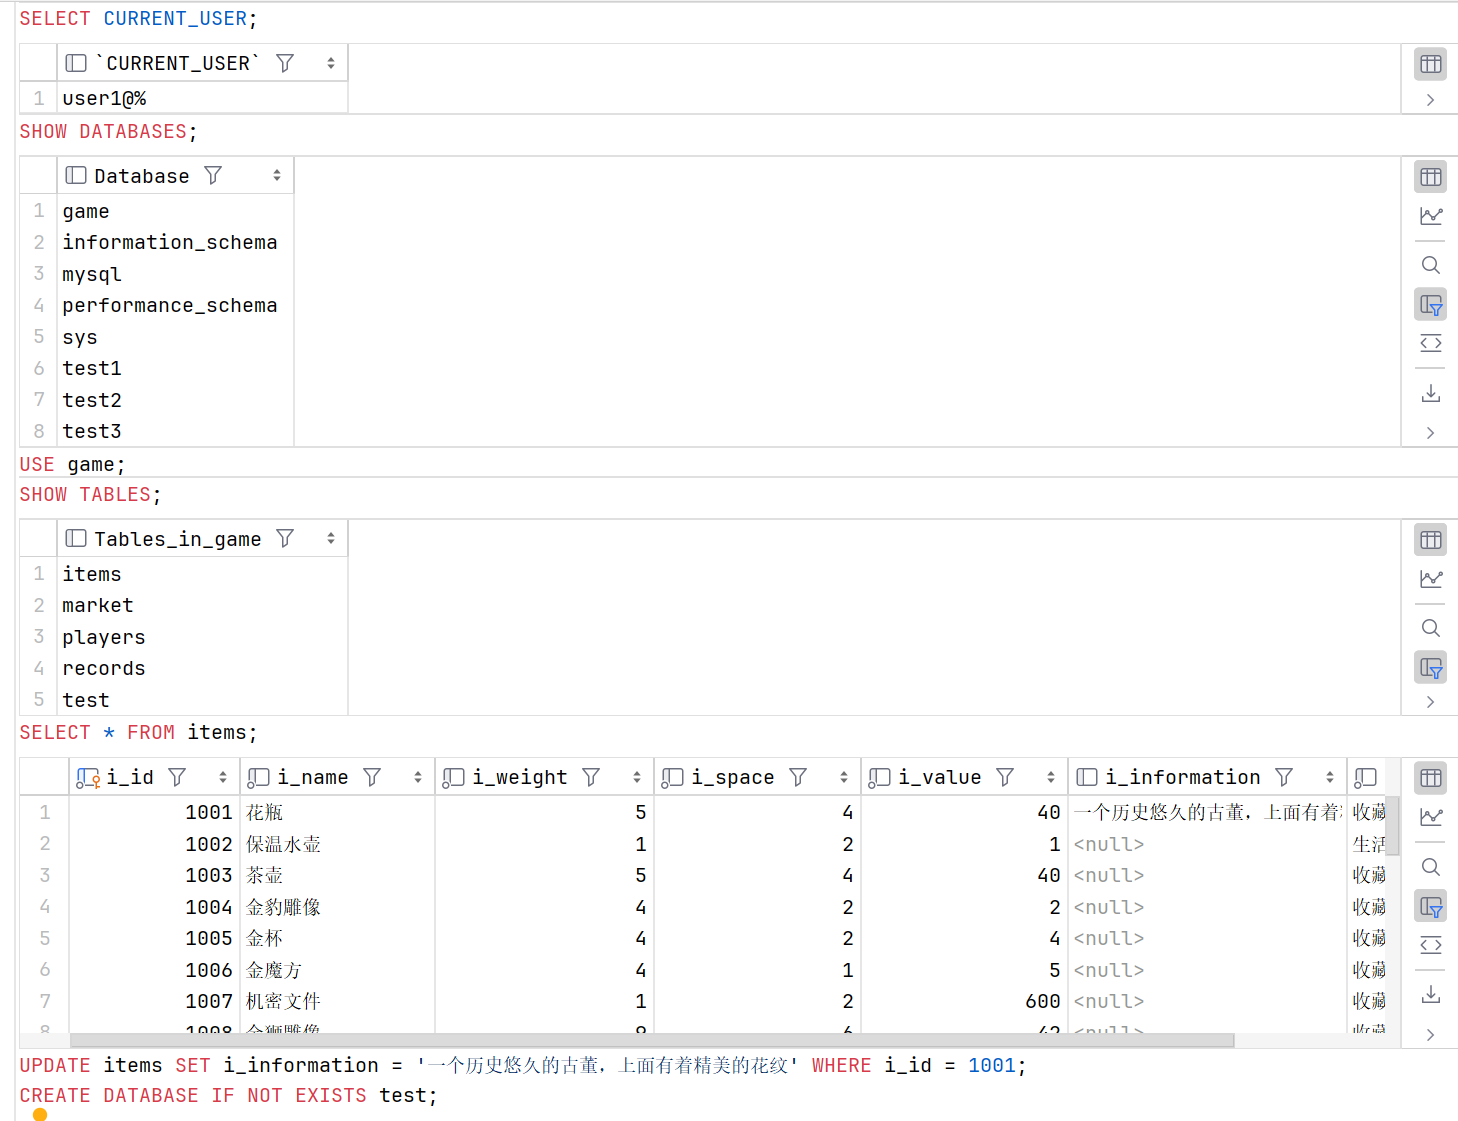Place cursor in CREATE DATABASE IF NOT EXISTS statement

coord(229,1096)
